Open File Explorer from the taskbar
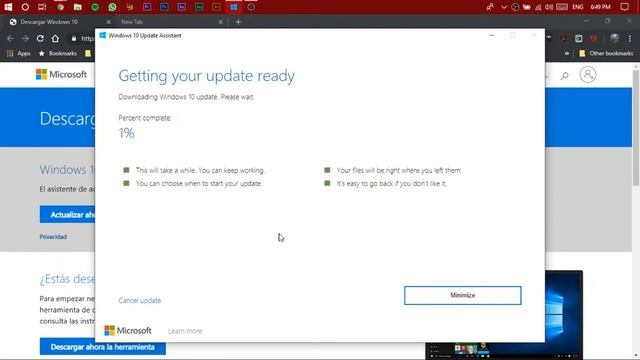Screen dimensions: 640x360 78,7
